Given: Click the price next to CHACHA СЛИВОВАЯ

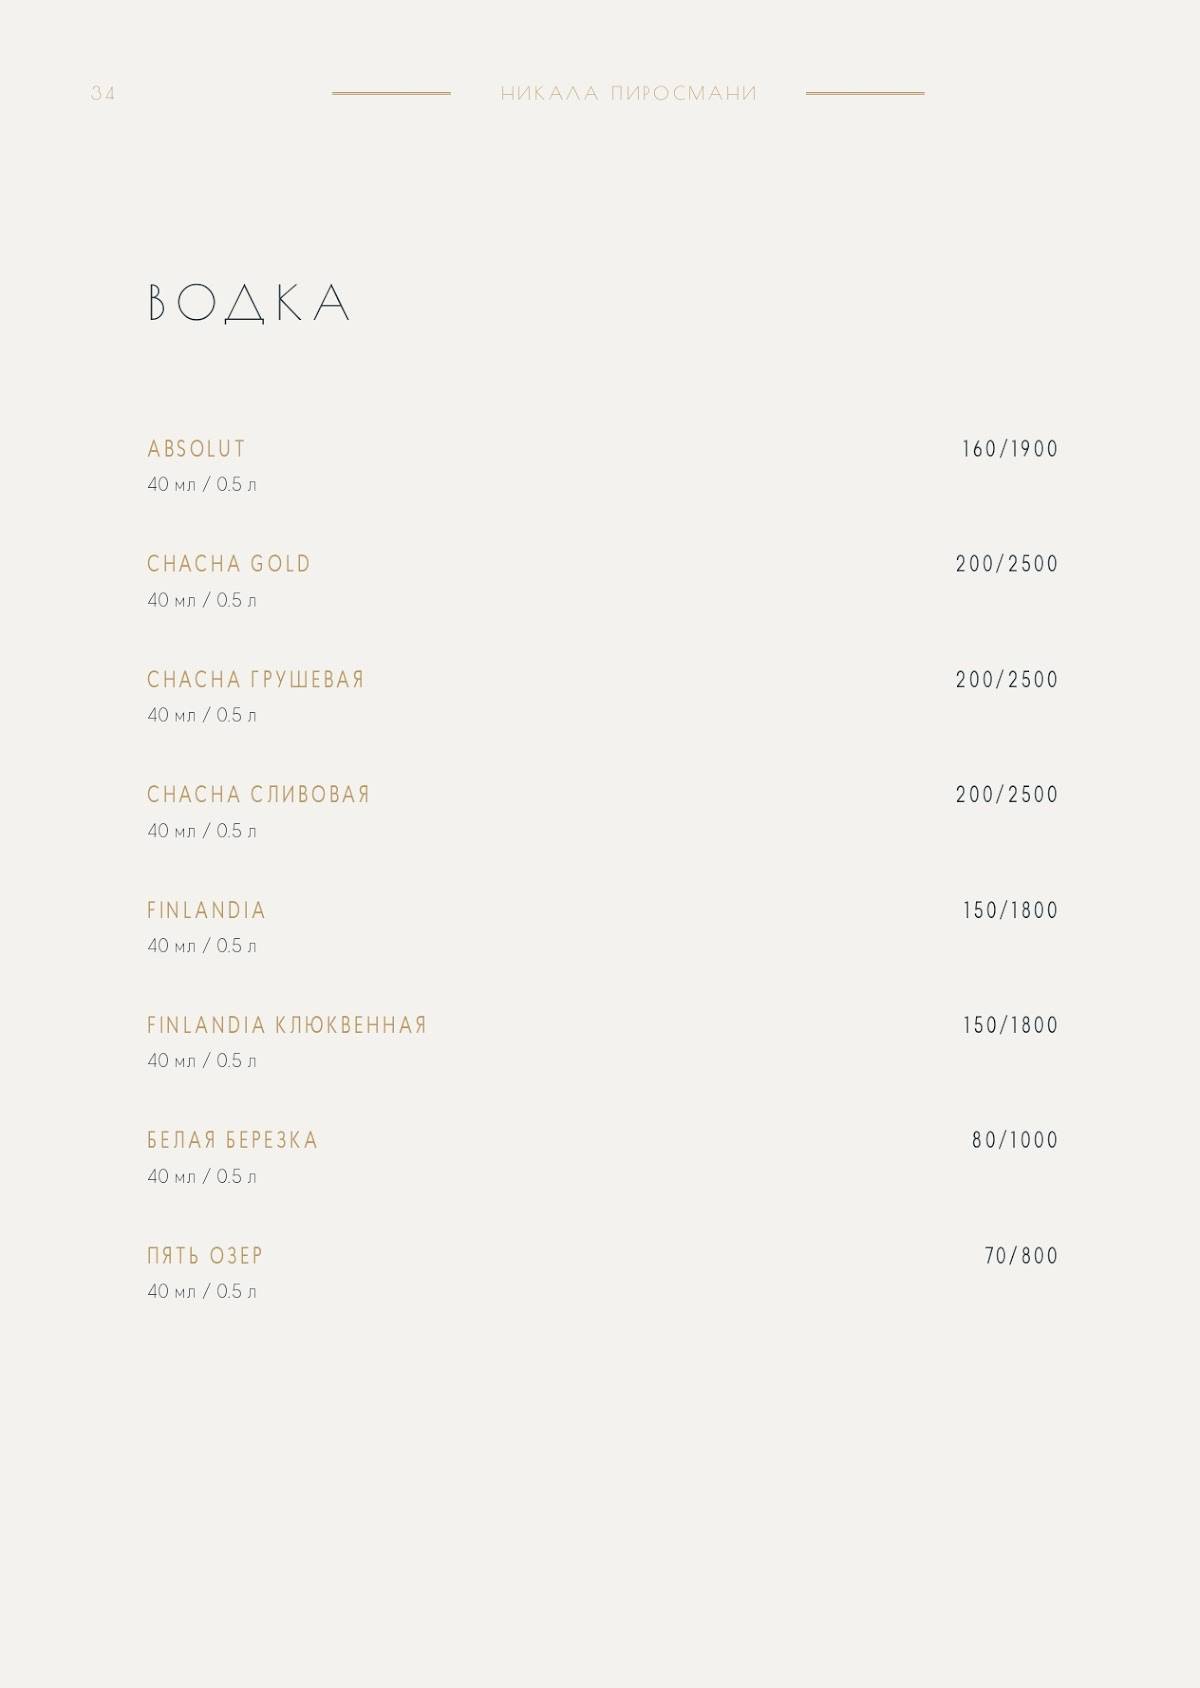Looking at the screenshot, I should (1007, 795).
